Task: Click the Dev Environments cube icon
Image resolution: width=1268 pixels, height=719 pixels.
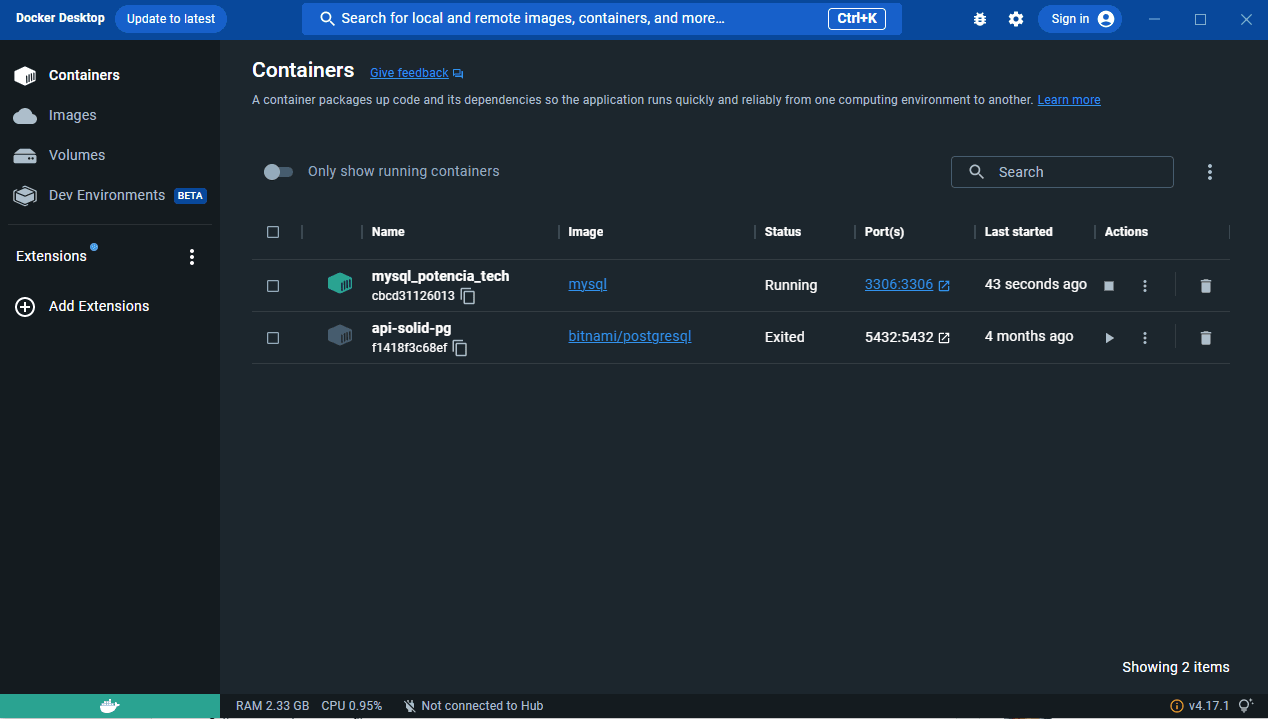Action: point(25,196)
